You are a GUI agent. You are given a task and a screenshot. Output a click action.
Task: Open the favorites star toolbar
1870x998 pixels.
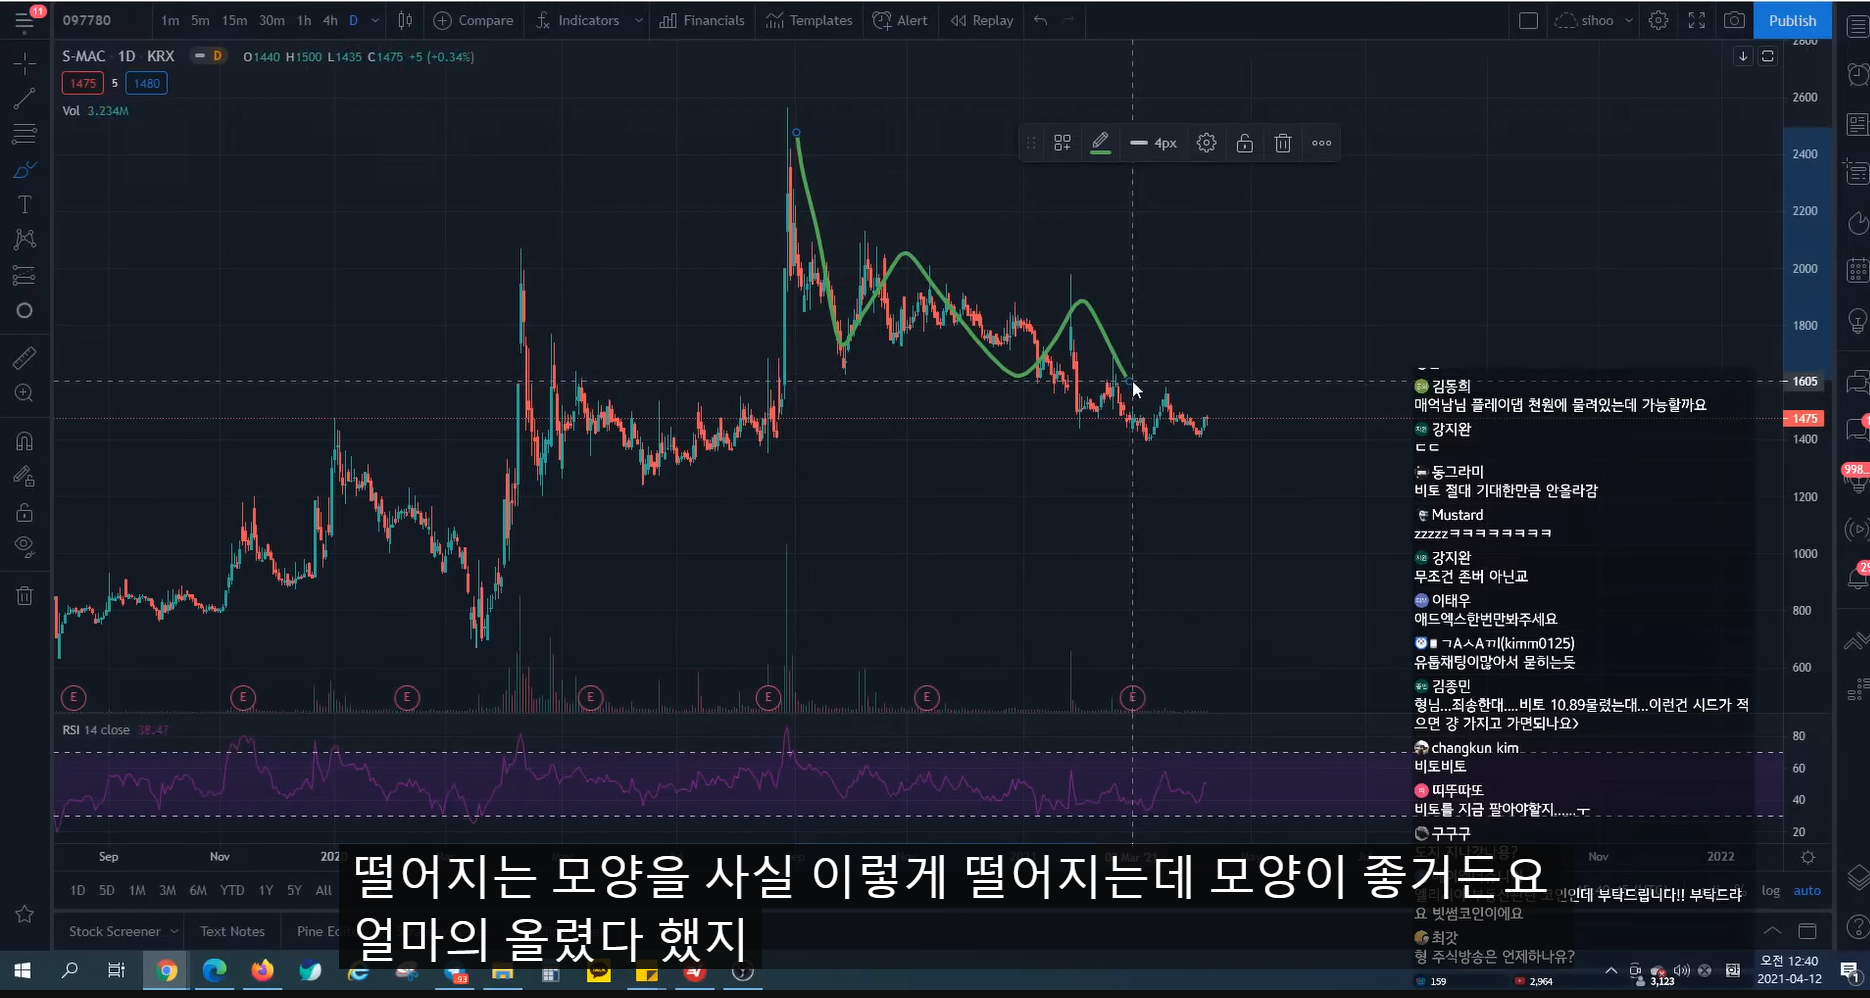25,914
